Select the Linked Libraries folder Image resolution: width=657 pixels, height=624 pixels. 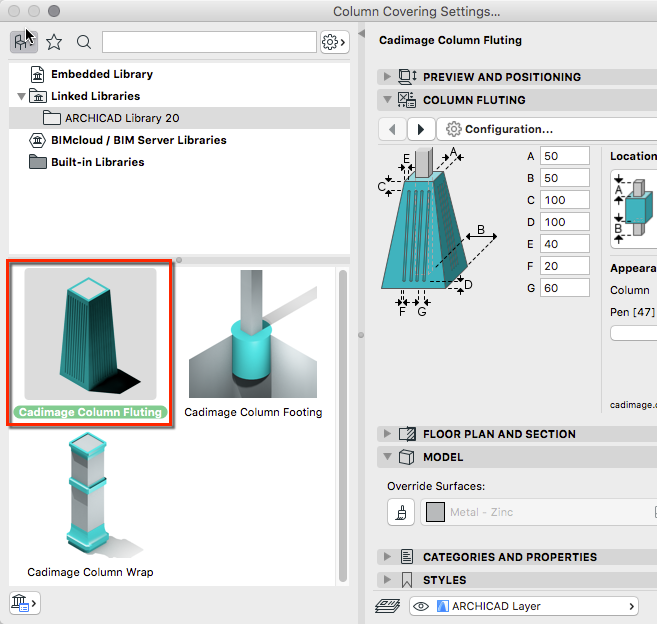click(96, 96)
